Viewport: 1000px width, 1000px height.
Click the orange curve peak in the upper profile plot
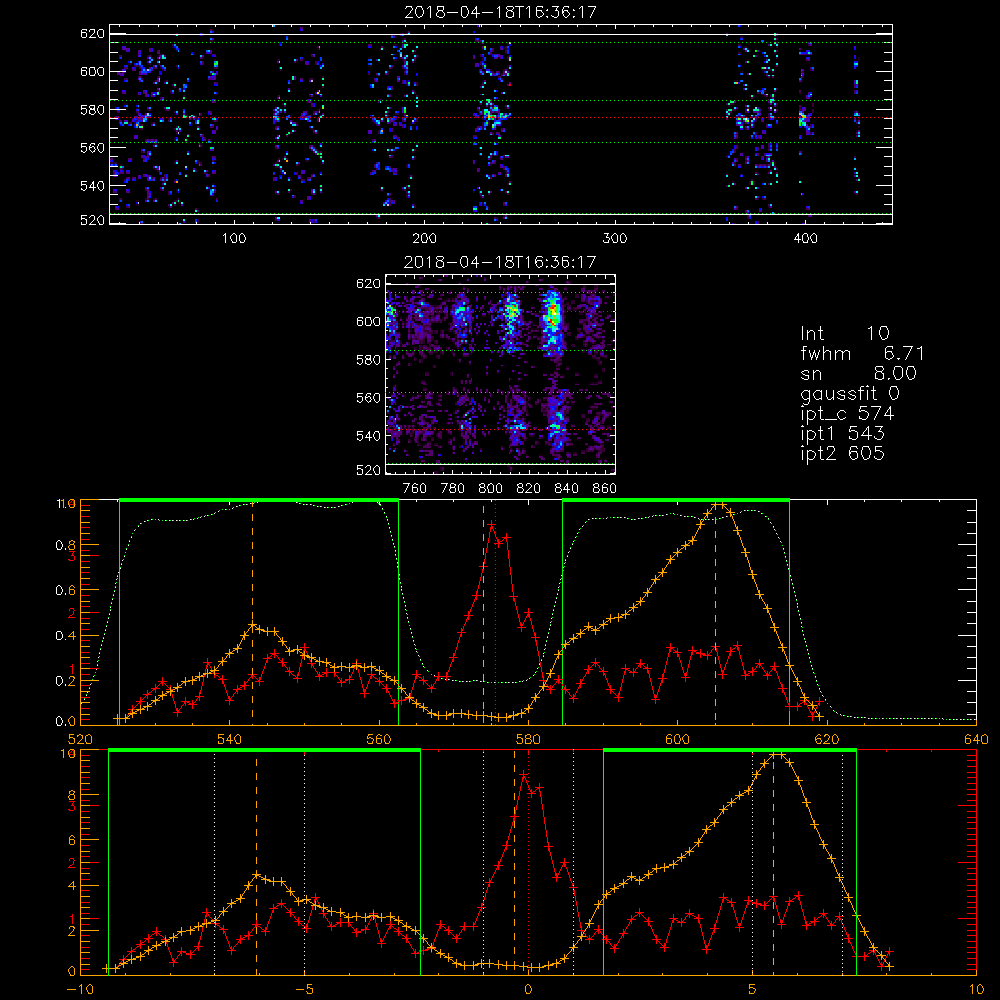[x=719, y=505]
